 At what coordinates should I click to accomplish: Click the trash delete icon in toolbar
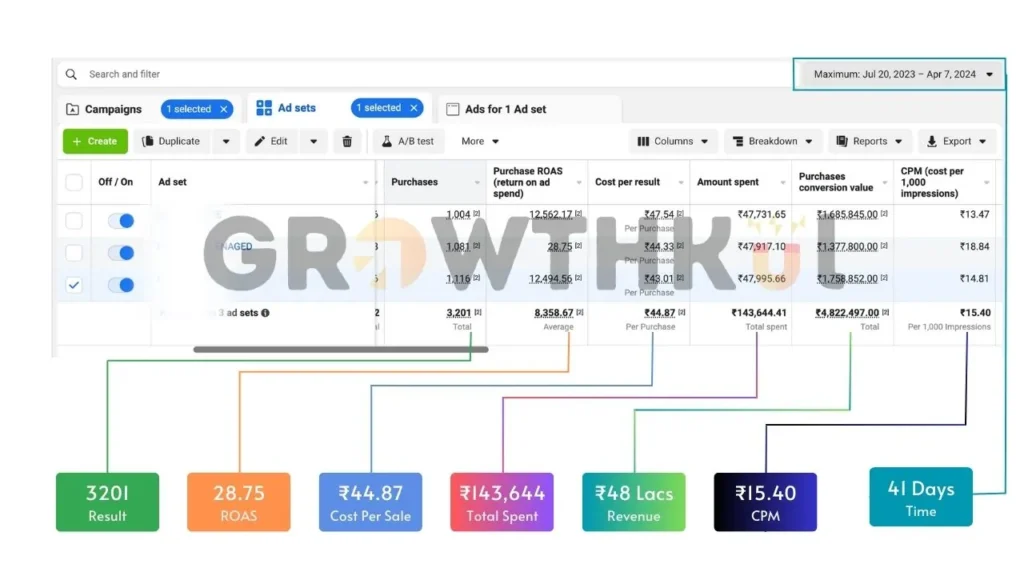pyautogui.click(x=347, y=141)
